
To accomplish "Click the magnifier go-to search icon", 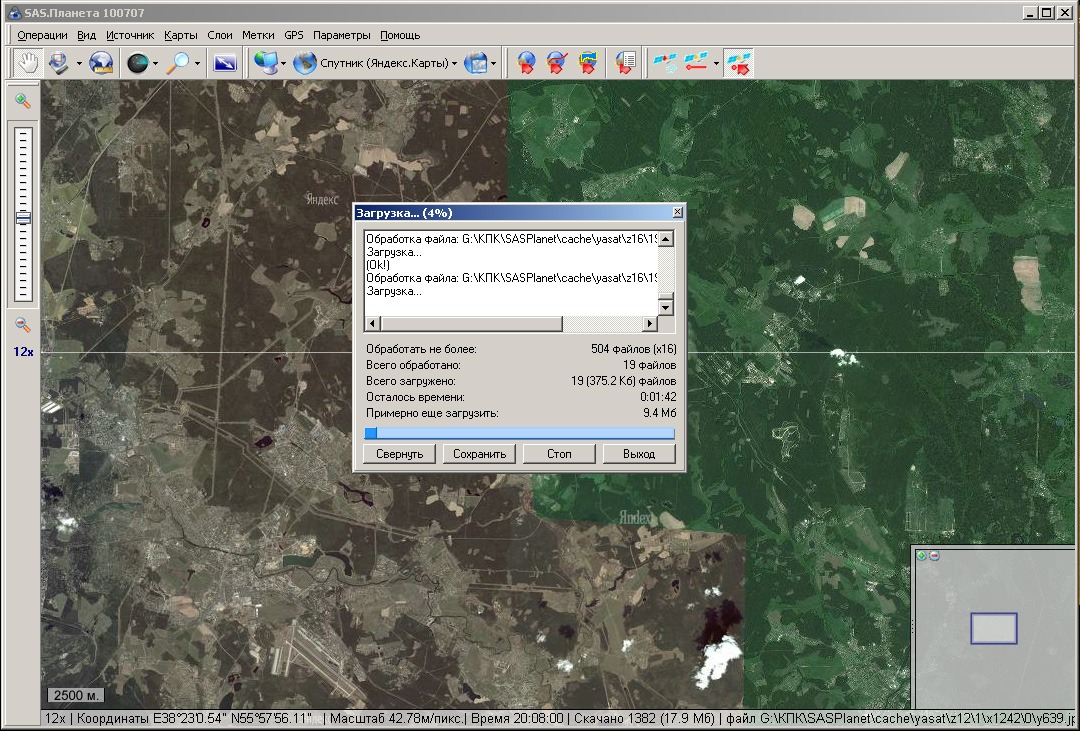I will click(x=179, y=63).
